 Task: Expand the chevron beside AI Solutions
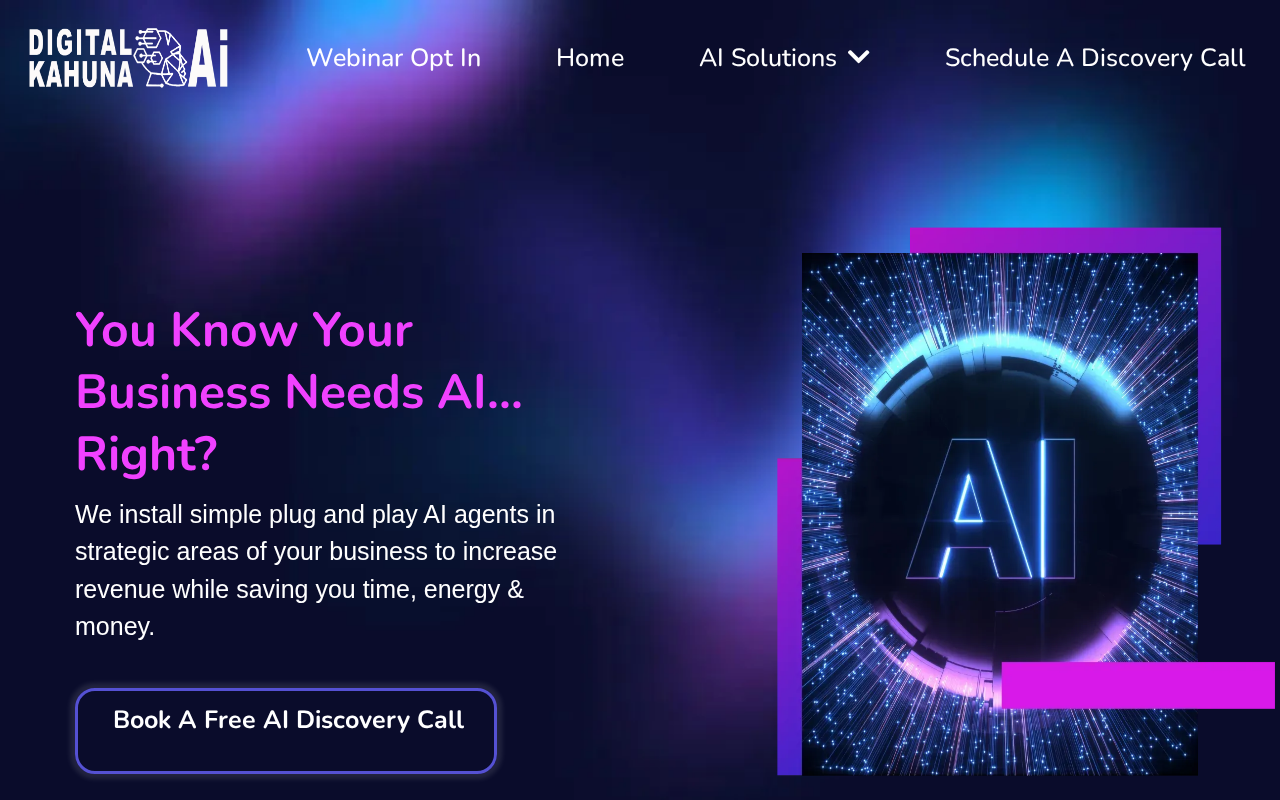858,57
